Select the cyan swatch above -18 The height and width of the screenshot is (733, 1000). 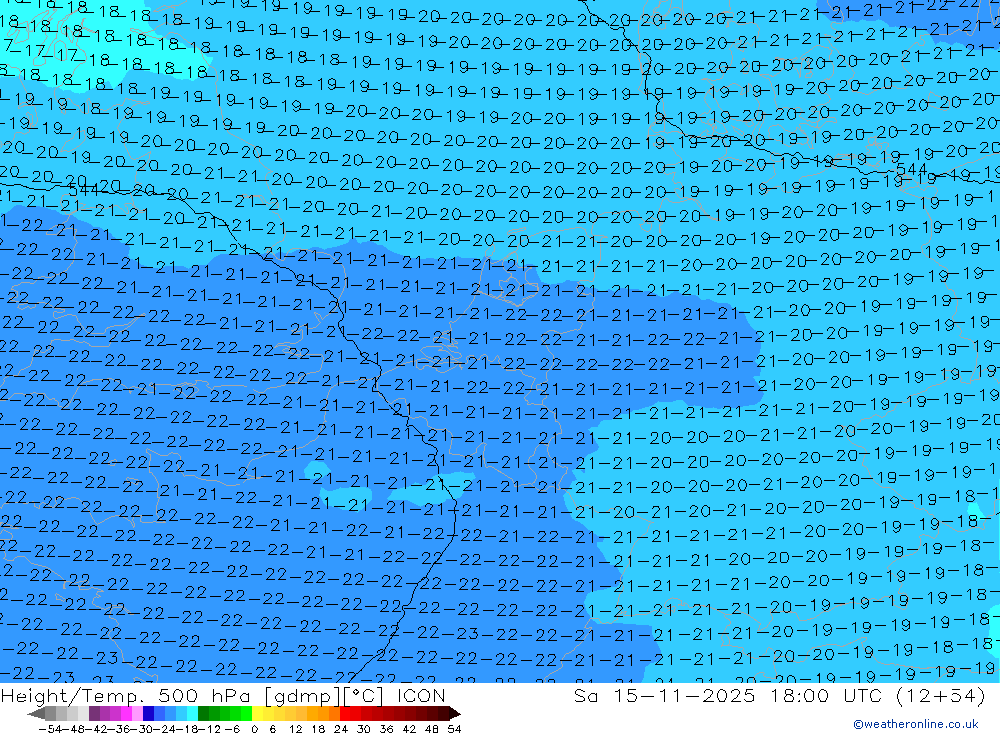coord(192,714)
